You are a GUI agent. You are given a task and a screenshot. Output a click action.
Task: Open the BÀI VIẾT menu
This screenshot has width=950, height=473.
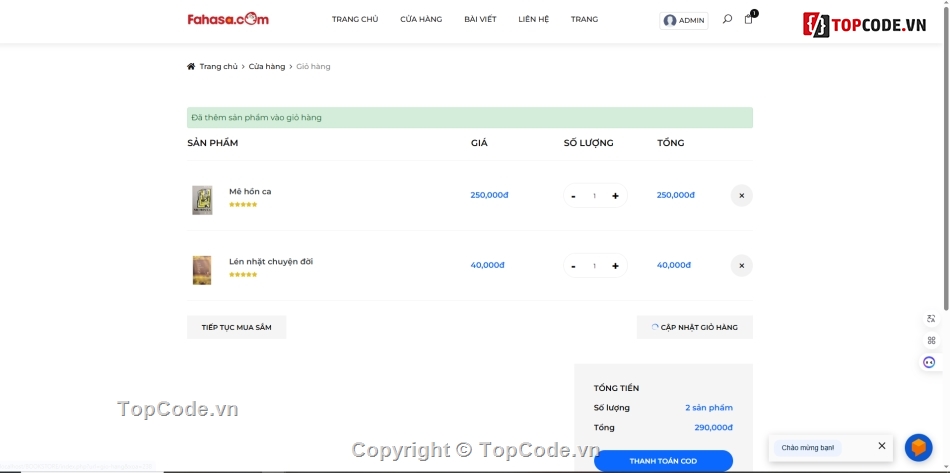[480, 19]
